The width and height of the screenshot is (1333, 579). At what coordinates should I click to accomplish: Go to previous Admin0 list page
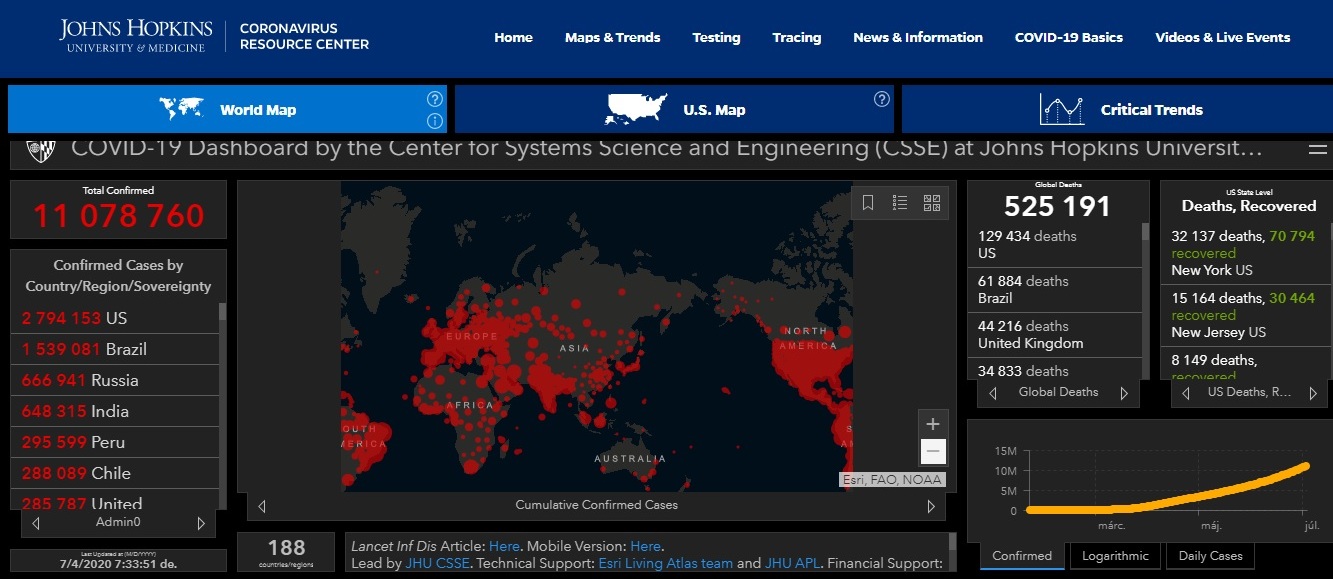pos(37,523)
